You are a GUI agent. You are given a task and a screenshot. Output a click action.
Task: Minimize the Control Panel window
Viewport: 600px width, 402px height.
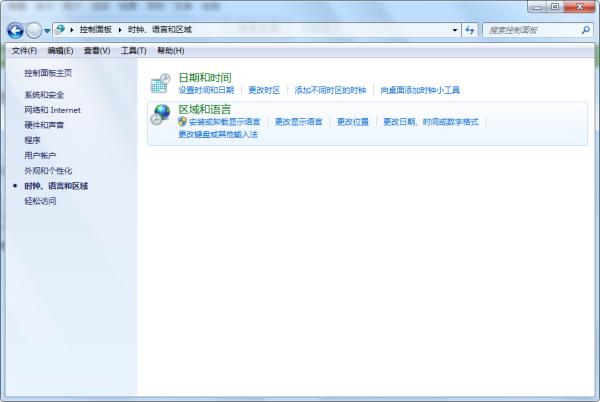click(537, 7)
